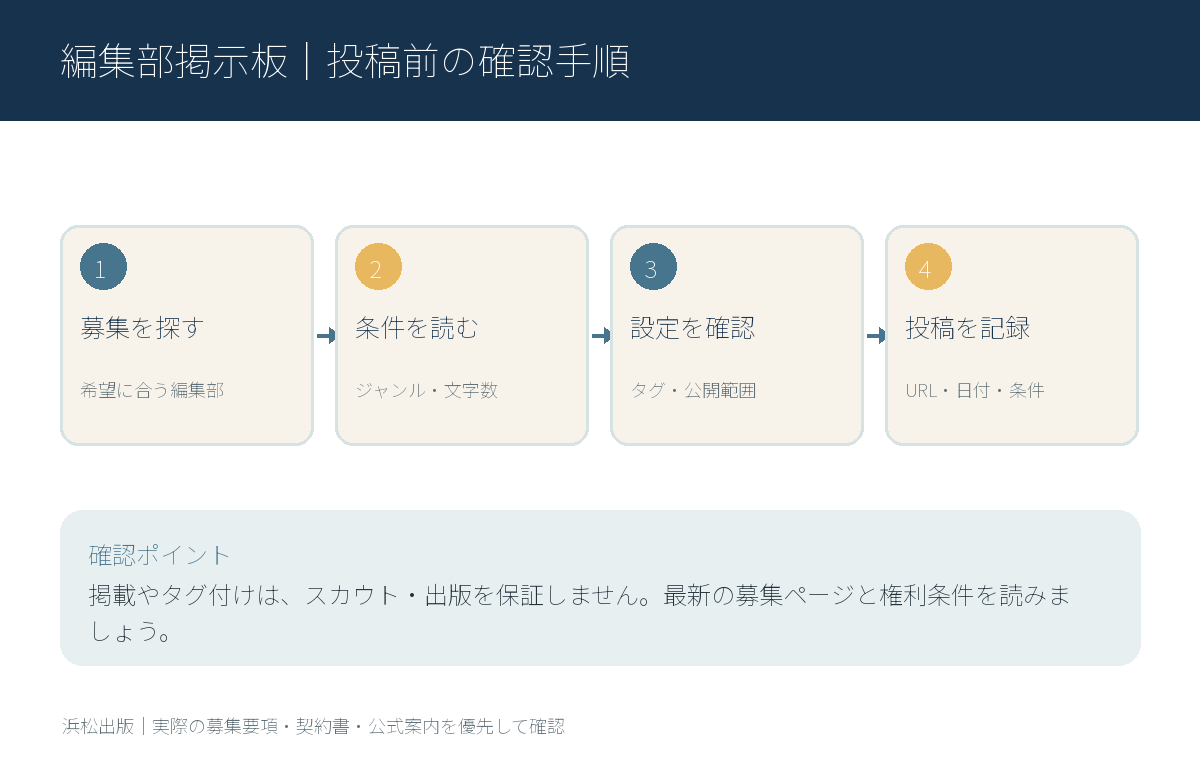Click the 確認ポイント heading

pyautogui.click(x=160, y=555)
